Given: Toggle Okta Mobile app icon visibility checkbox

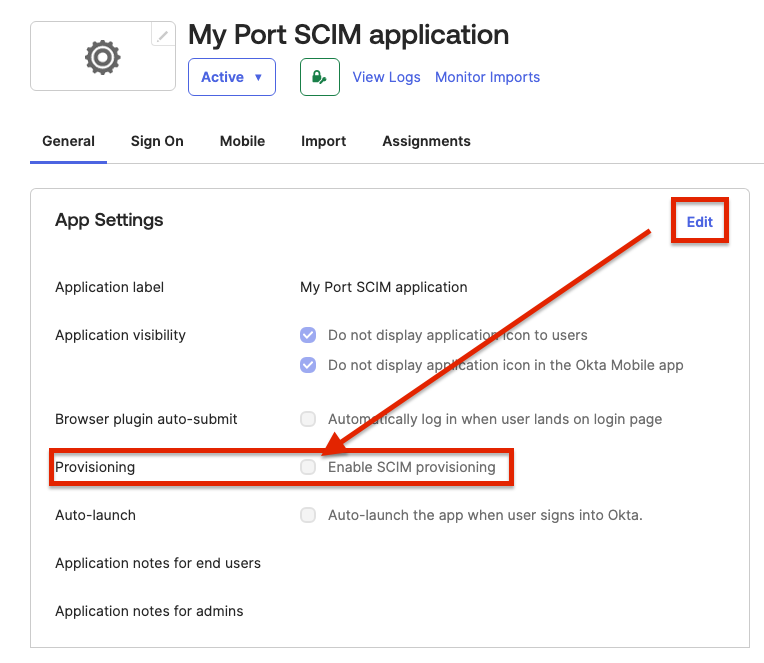Looking at the screenshot, I should tap(308, 365).
